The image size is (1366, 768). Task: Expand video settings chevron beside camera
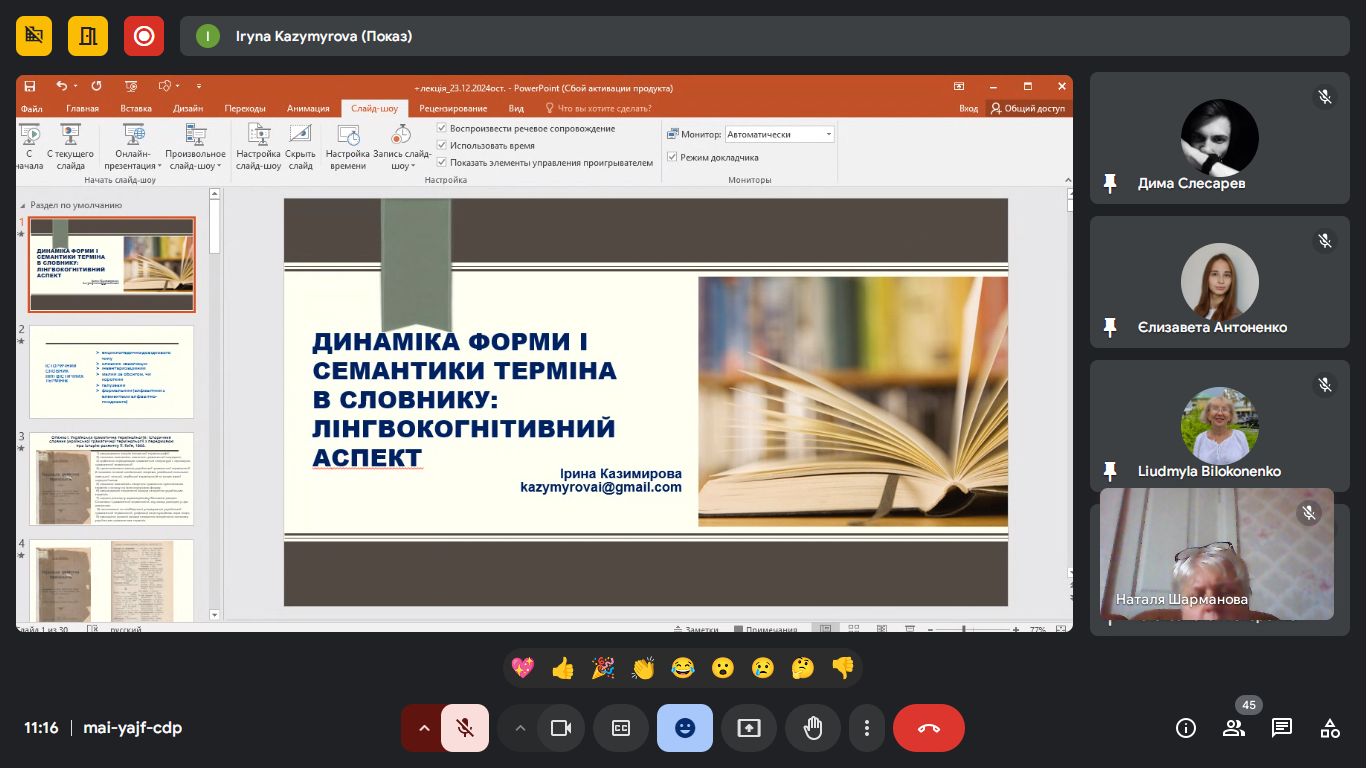click(520, 728)
